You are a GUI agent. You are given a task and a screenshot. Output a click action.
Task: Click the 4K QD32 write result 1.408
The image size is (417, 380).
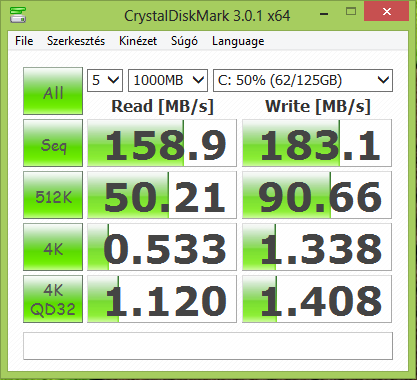[317, 299]
